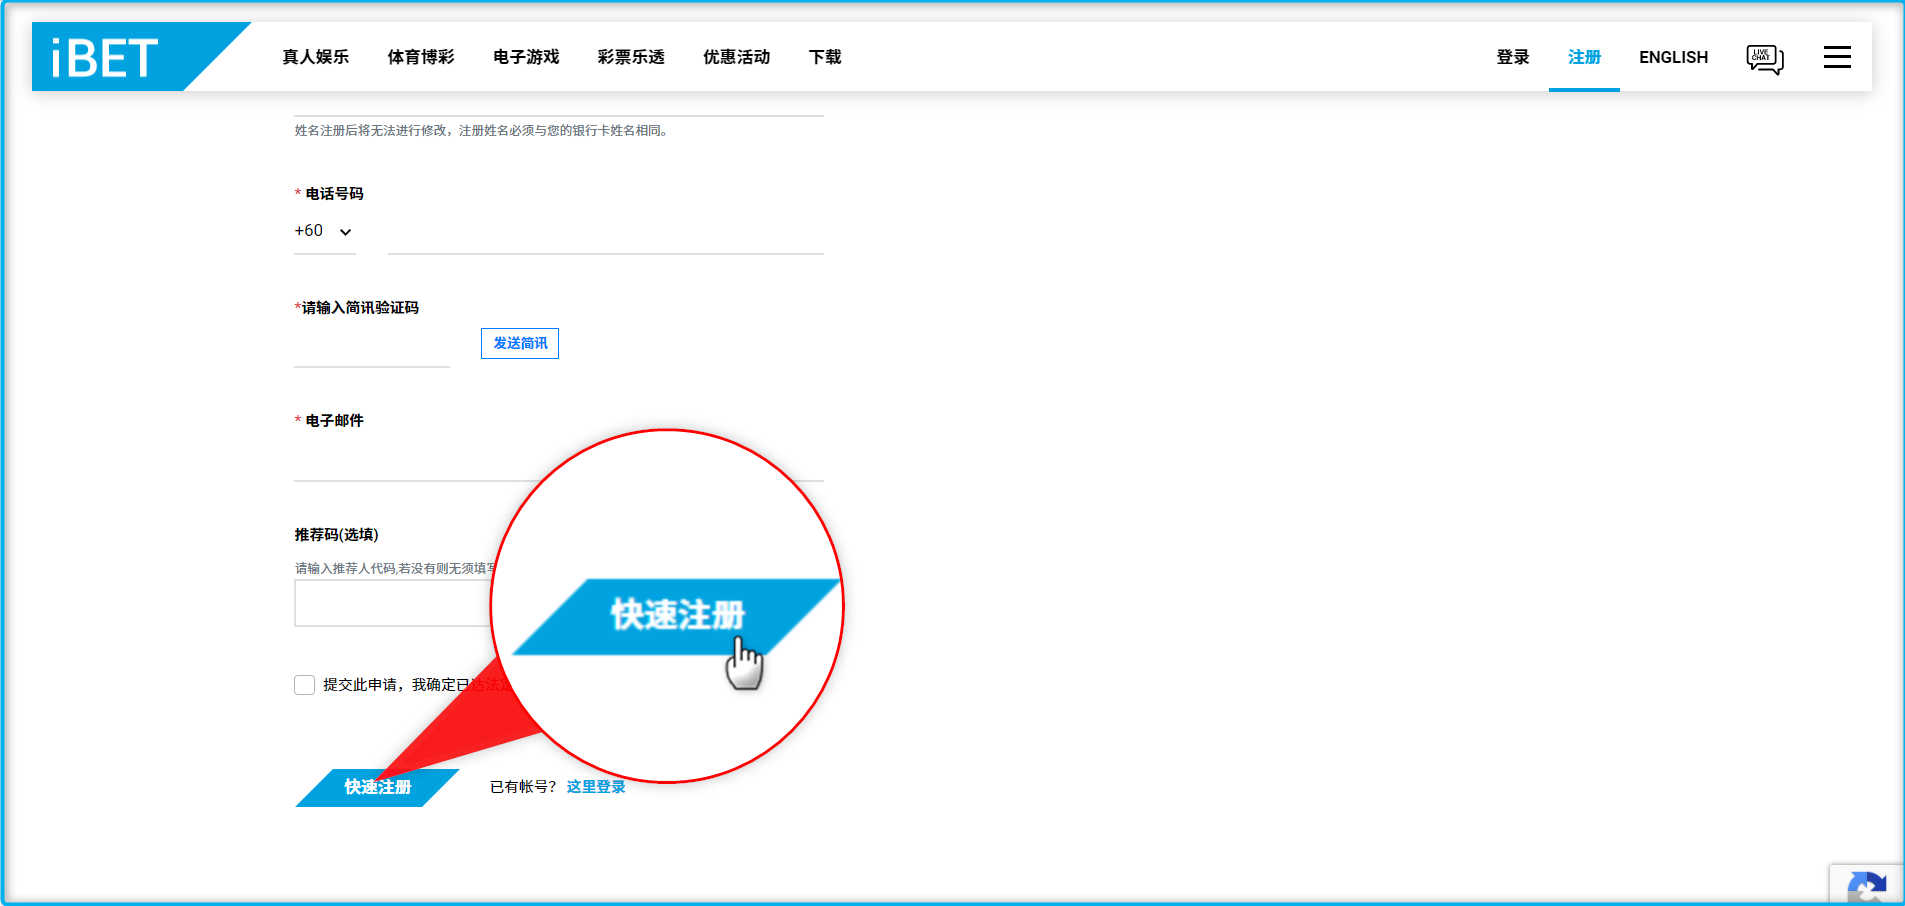Click the referral code input box
The image size is (1905, 906).
[400, 602]
